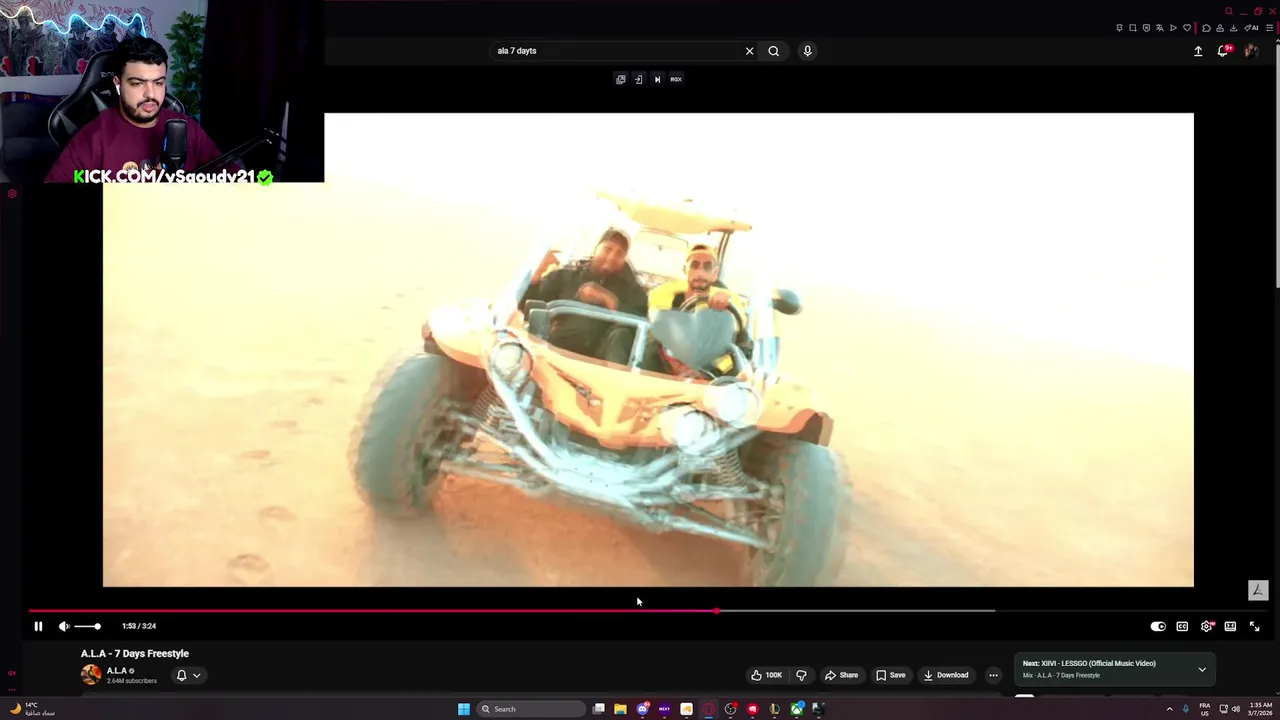Viewport: 1280px width, 720px height.
Task: Open YouTube notifications bell
Action: coord(1223,51)
